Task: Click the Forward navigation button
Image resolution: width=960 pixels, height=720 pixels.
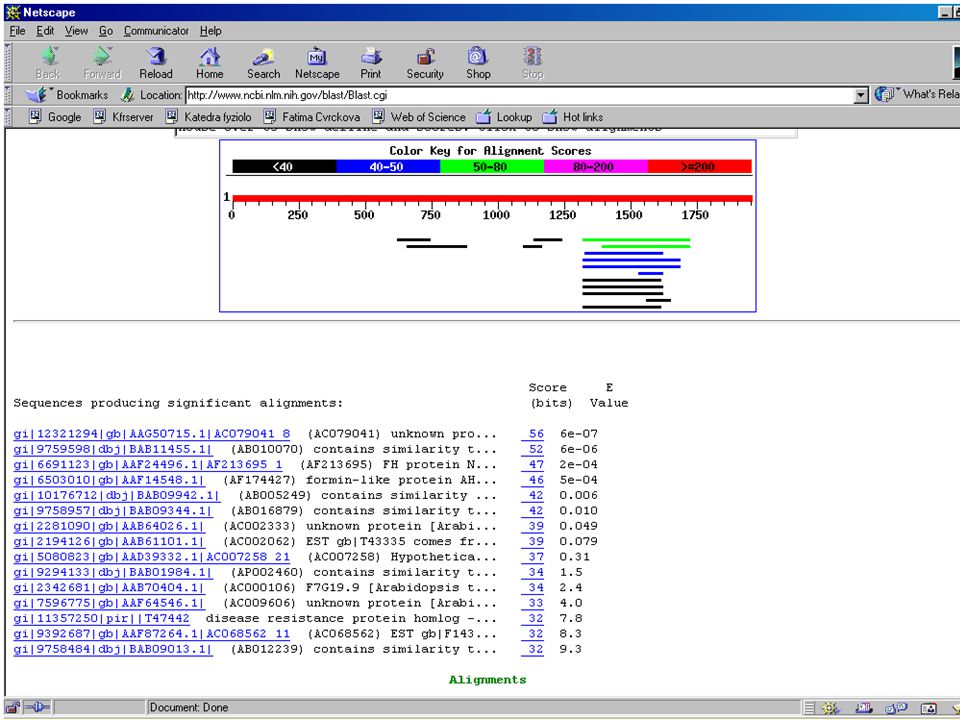Action: tap(102, 63)
